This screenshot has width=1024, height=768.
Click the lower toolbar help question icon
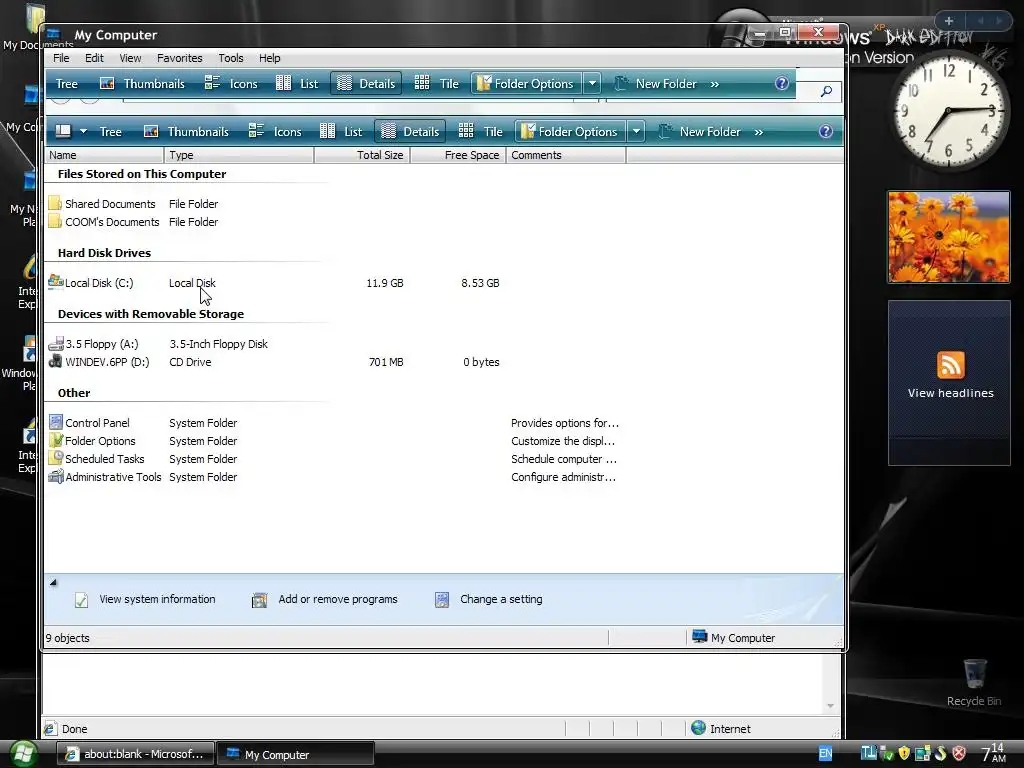[x=825, y=131]
